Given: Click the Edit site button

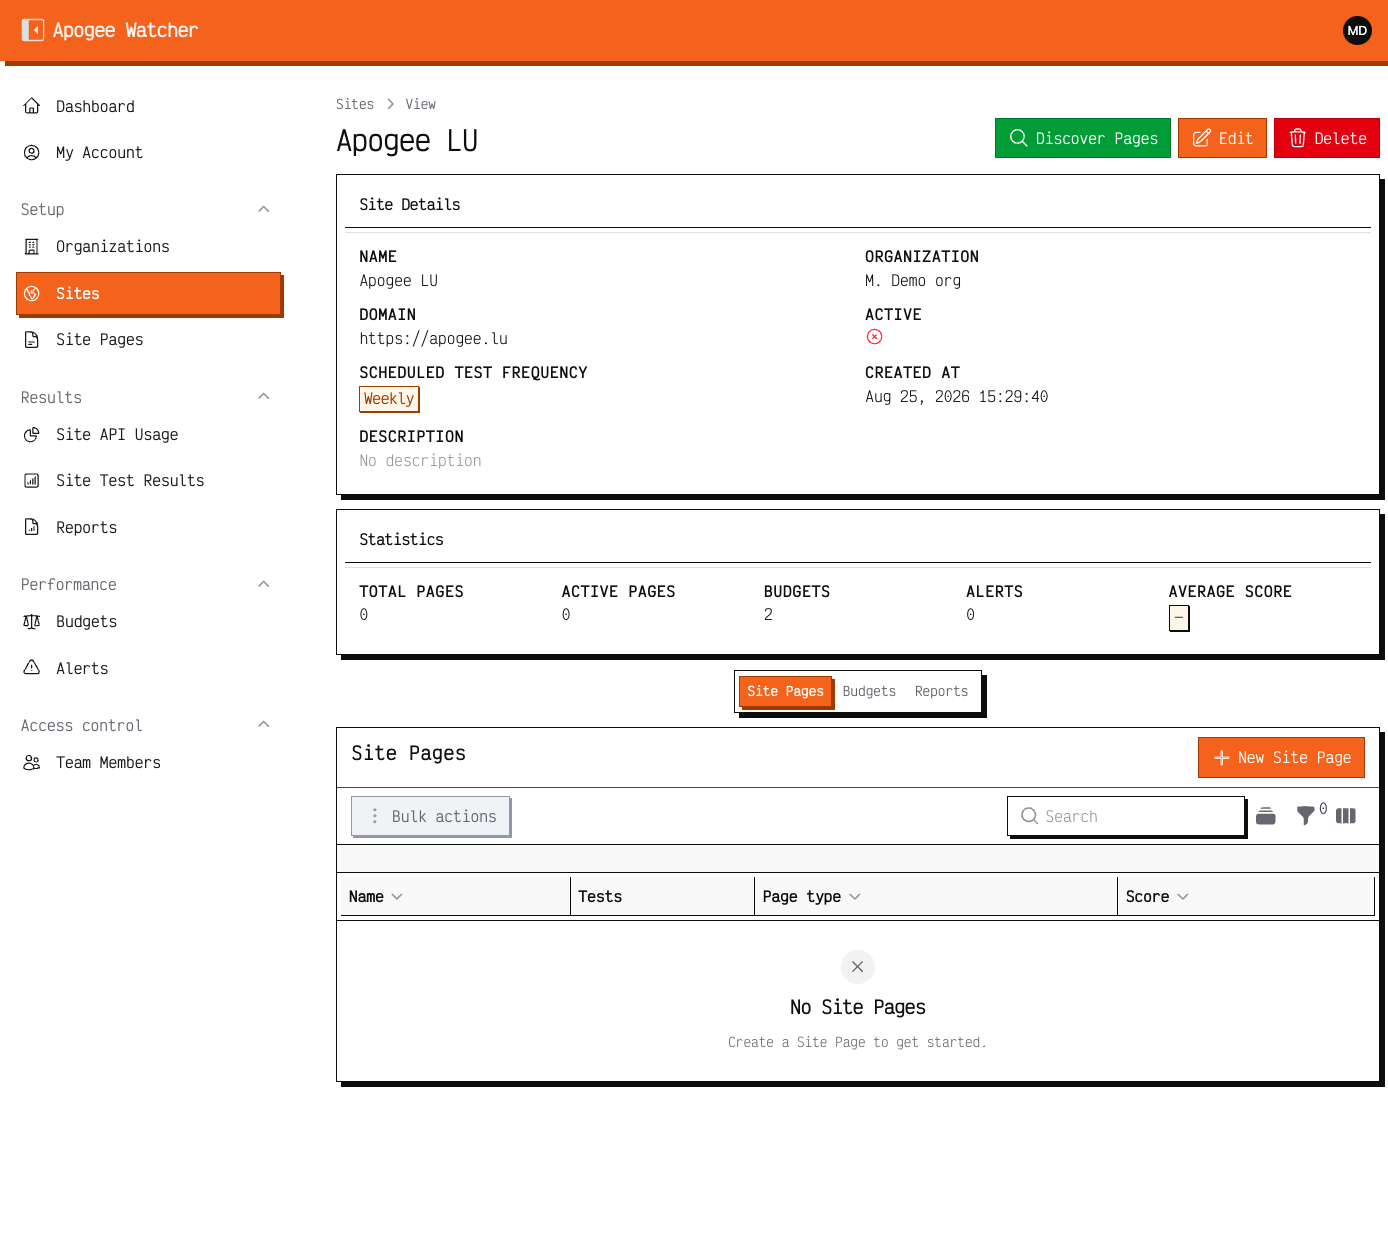Looking at the screenshot, I should tap(1222, 138).
